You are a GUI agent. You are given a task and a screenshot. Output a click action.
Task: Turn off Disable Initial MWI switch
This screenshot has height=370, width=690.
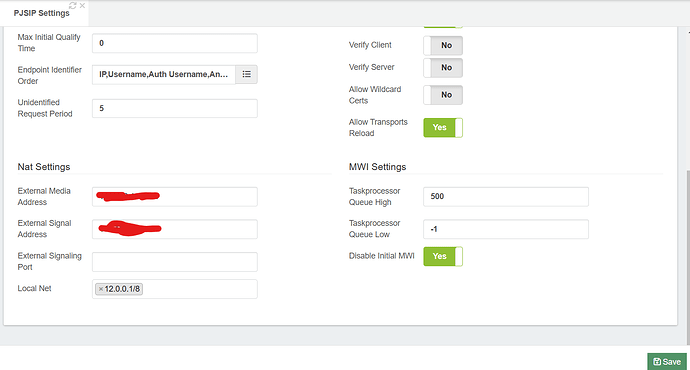[443, 256]
